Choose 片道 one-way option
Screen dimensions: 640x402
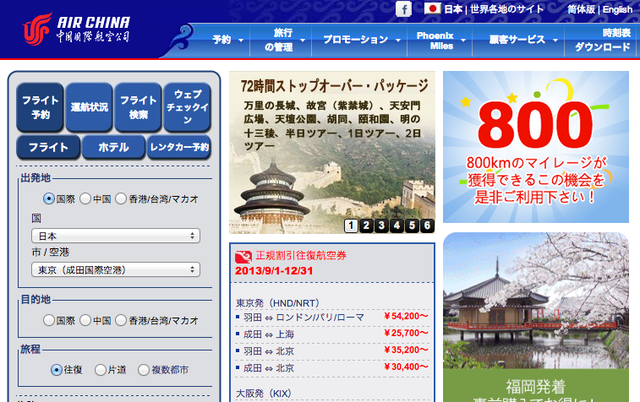click(x=100, y=370)
